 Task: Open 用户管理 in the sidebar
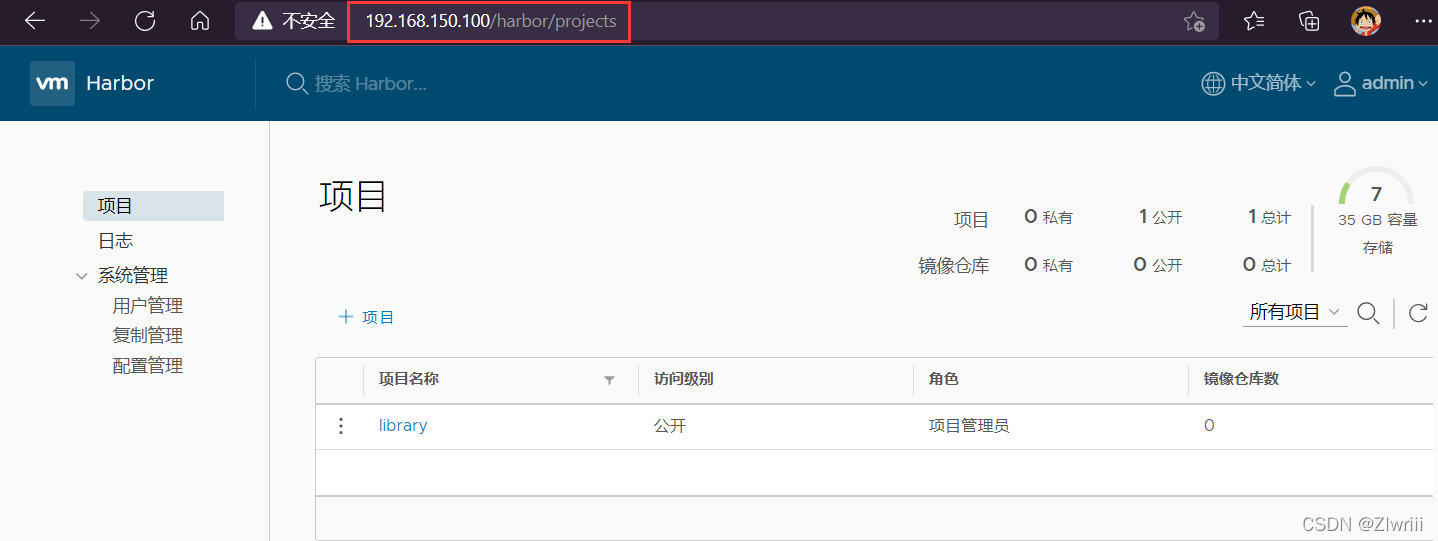(148, 306)
